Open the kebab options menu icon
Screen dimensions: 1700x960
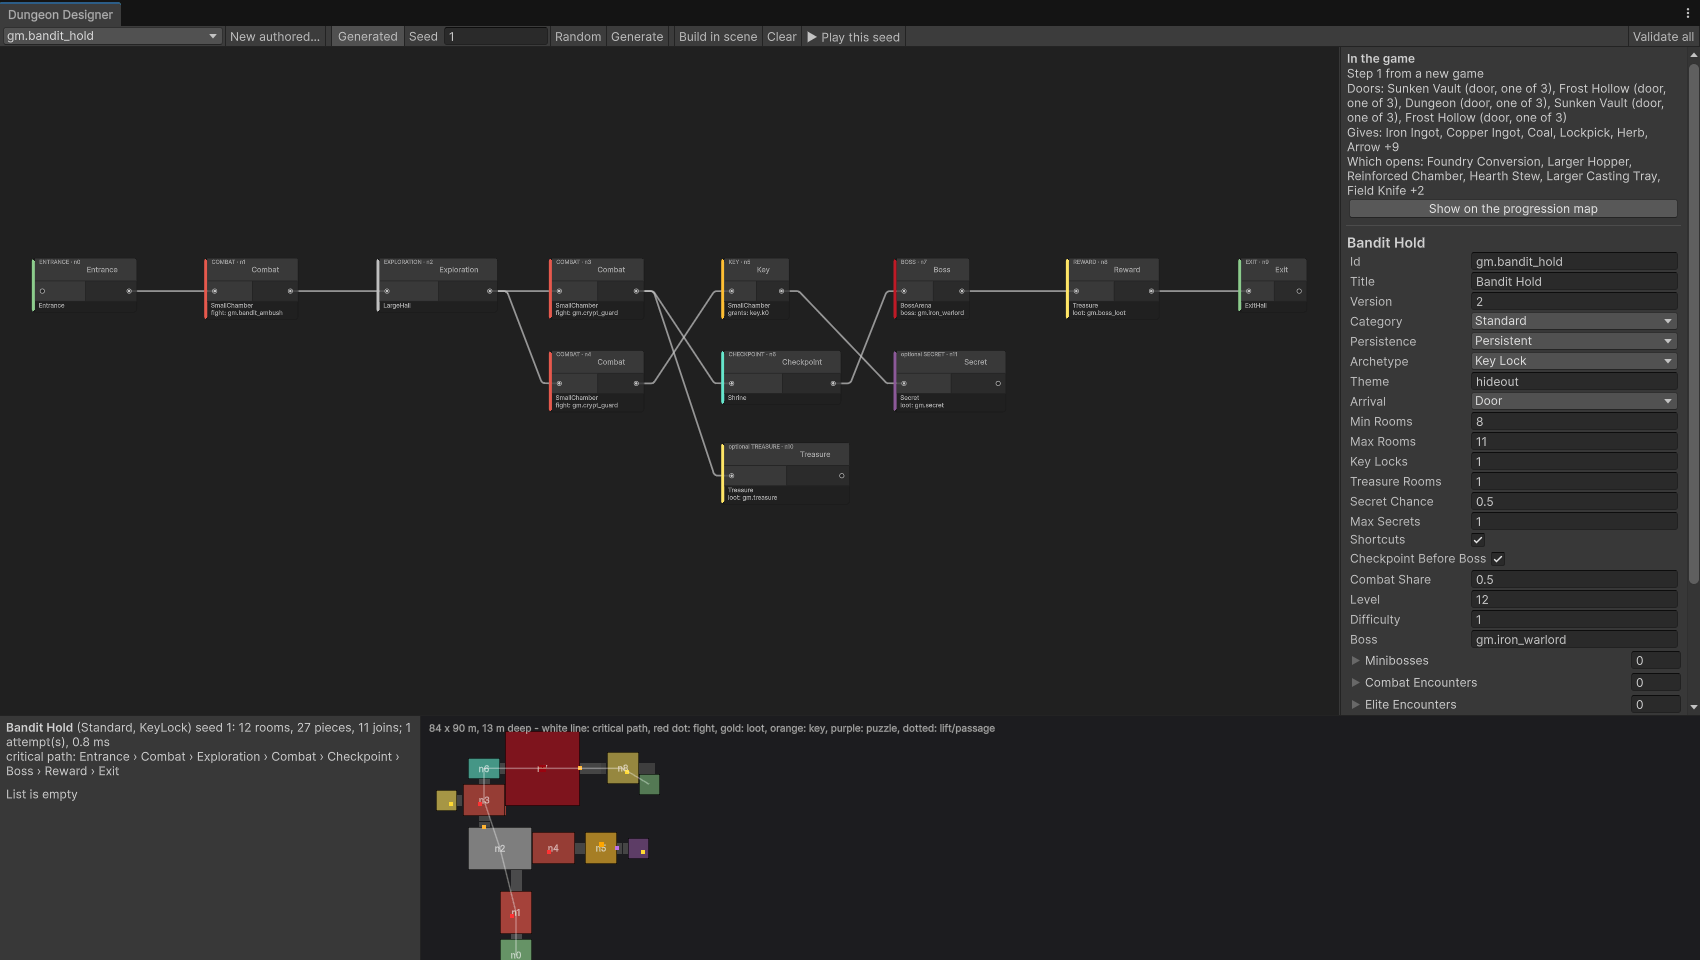click(x=1688, y=13)
